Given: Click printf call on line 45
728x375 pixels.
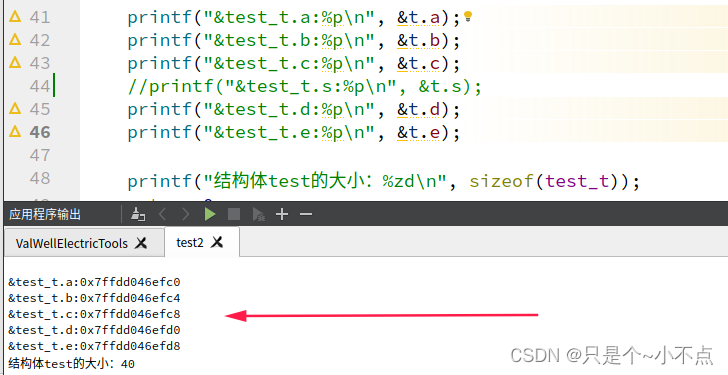Looking at the screenshot, I should (x=293, y=110).
